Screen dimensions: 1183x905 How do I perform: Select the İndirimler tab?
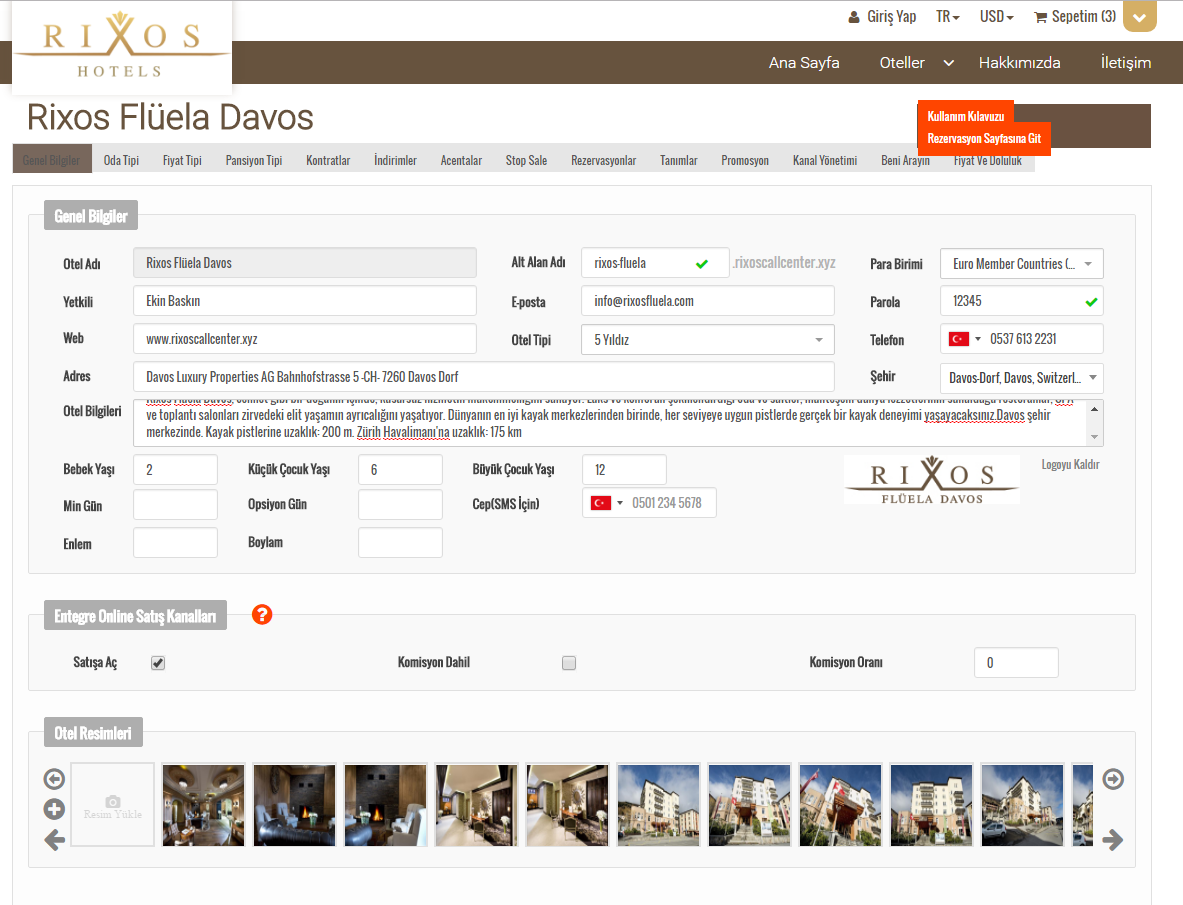395,160
